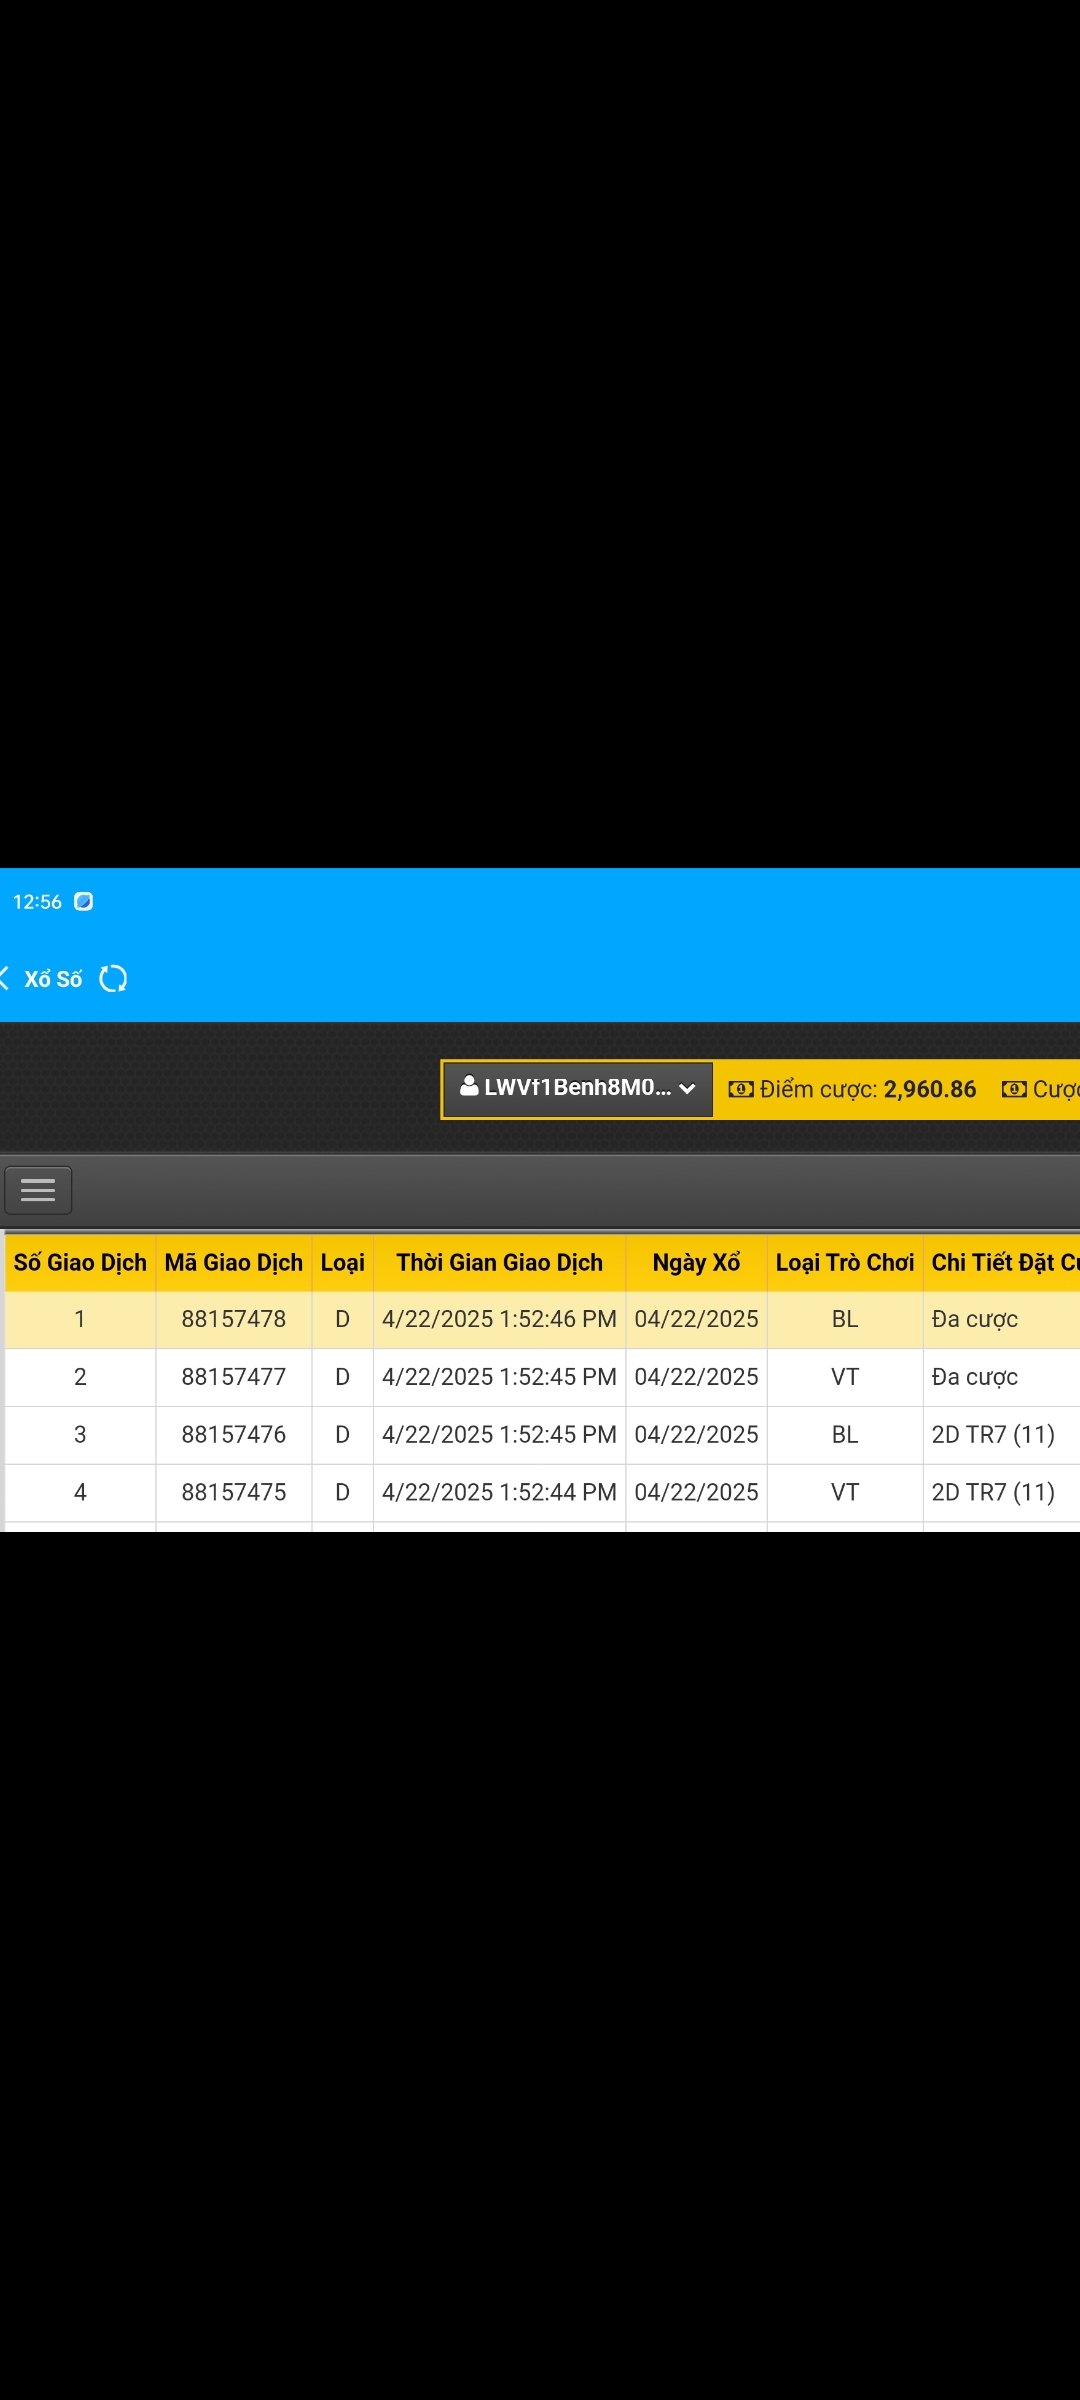Click the refresh icon next to Xổ Số
The image size is (1080, 2400).
(113, 979)
